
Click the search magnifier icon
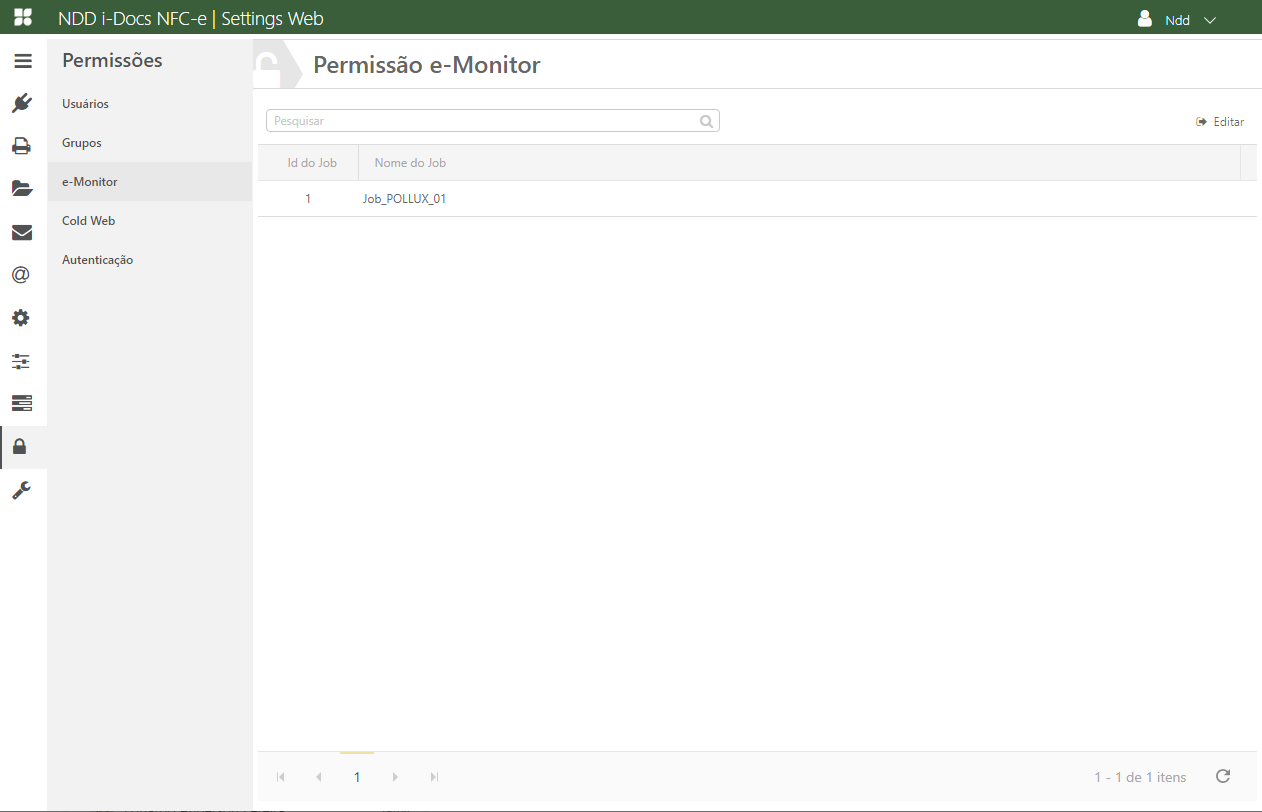tap(706, 121)
